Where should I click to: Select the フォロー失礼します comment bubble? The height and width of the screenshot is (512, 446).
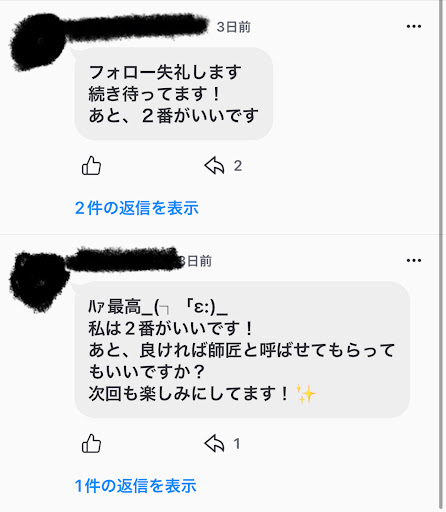point(173,94)
